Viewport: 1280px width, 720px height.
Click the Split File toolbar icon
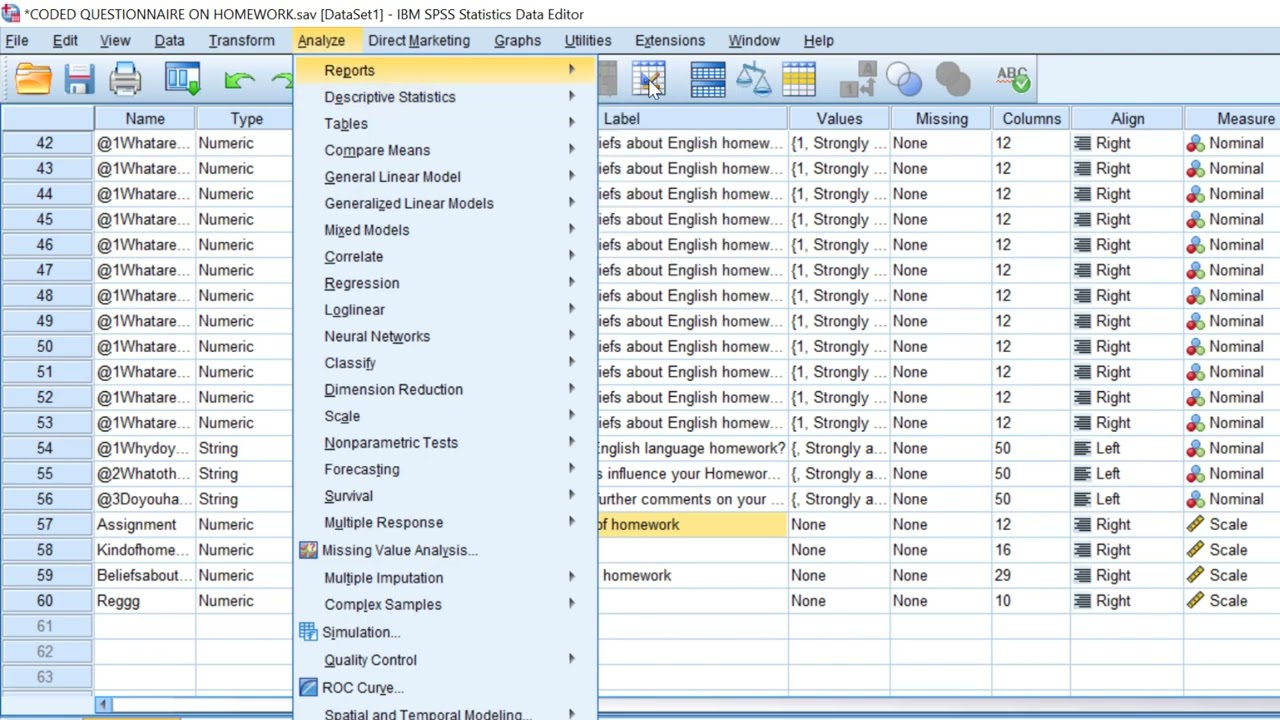[x=707, y=79]
